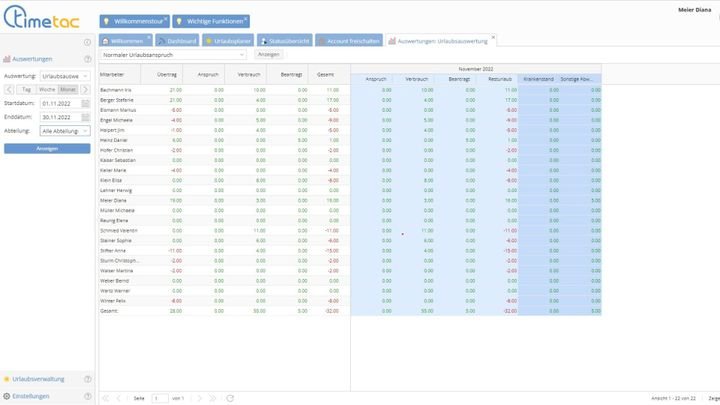This screenshot has height=405, width=720.
Task: Switch to the Urlaubsplaner tab
Action: (x=222, y=40)
